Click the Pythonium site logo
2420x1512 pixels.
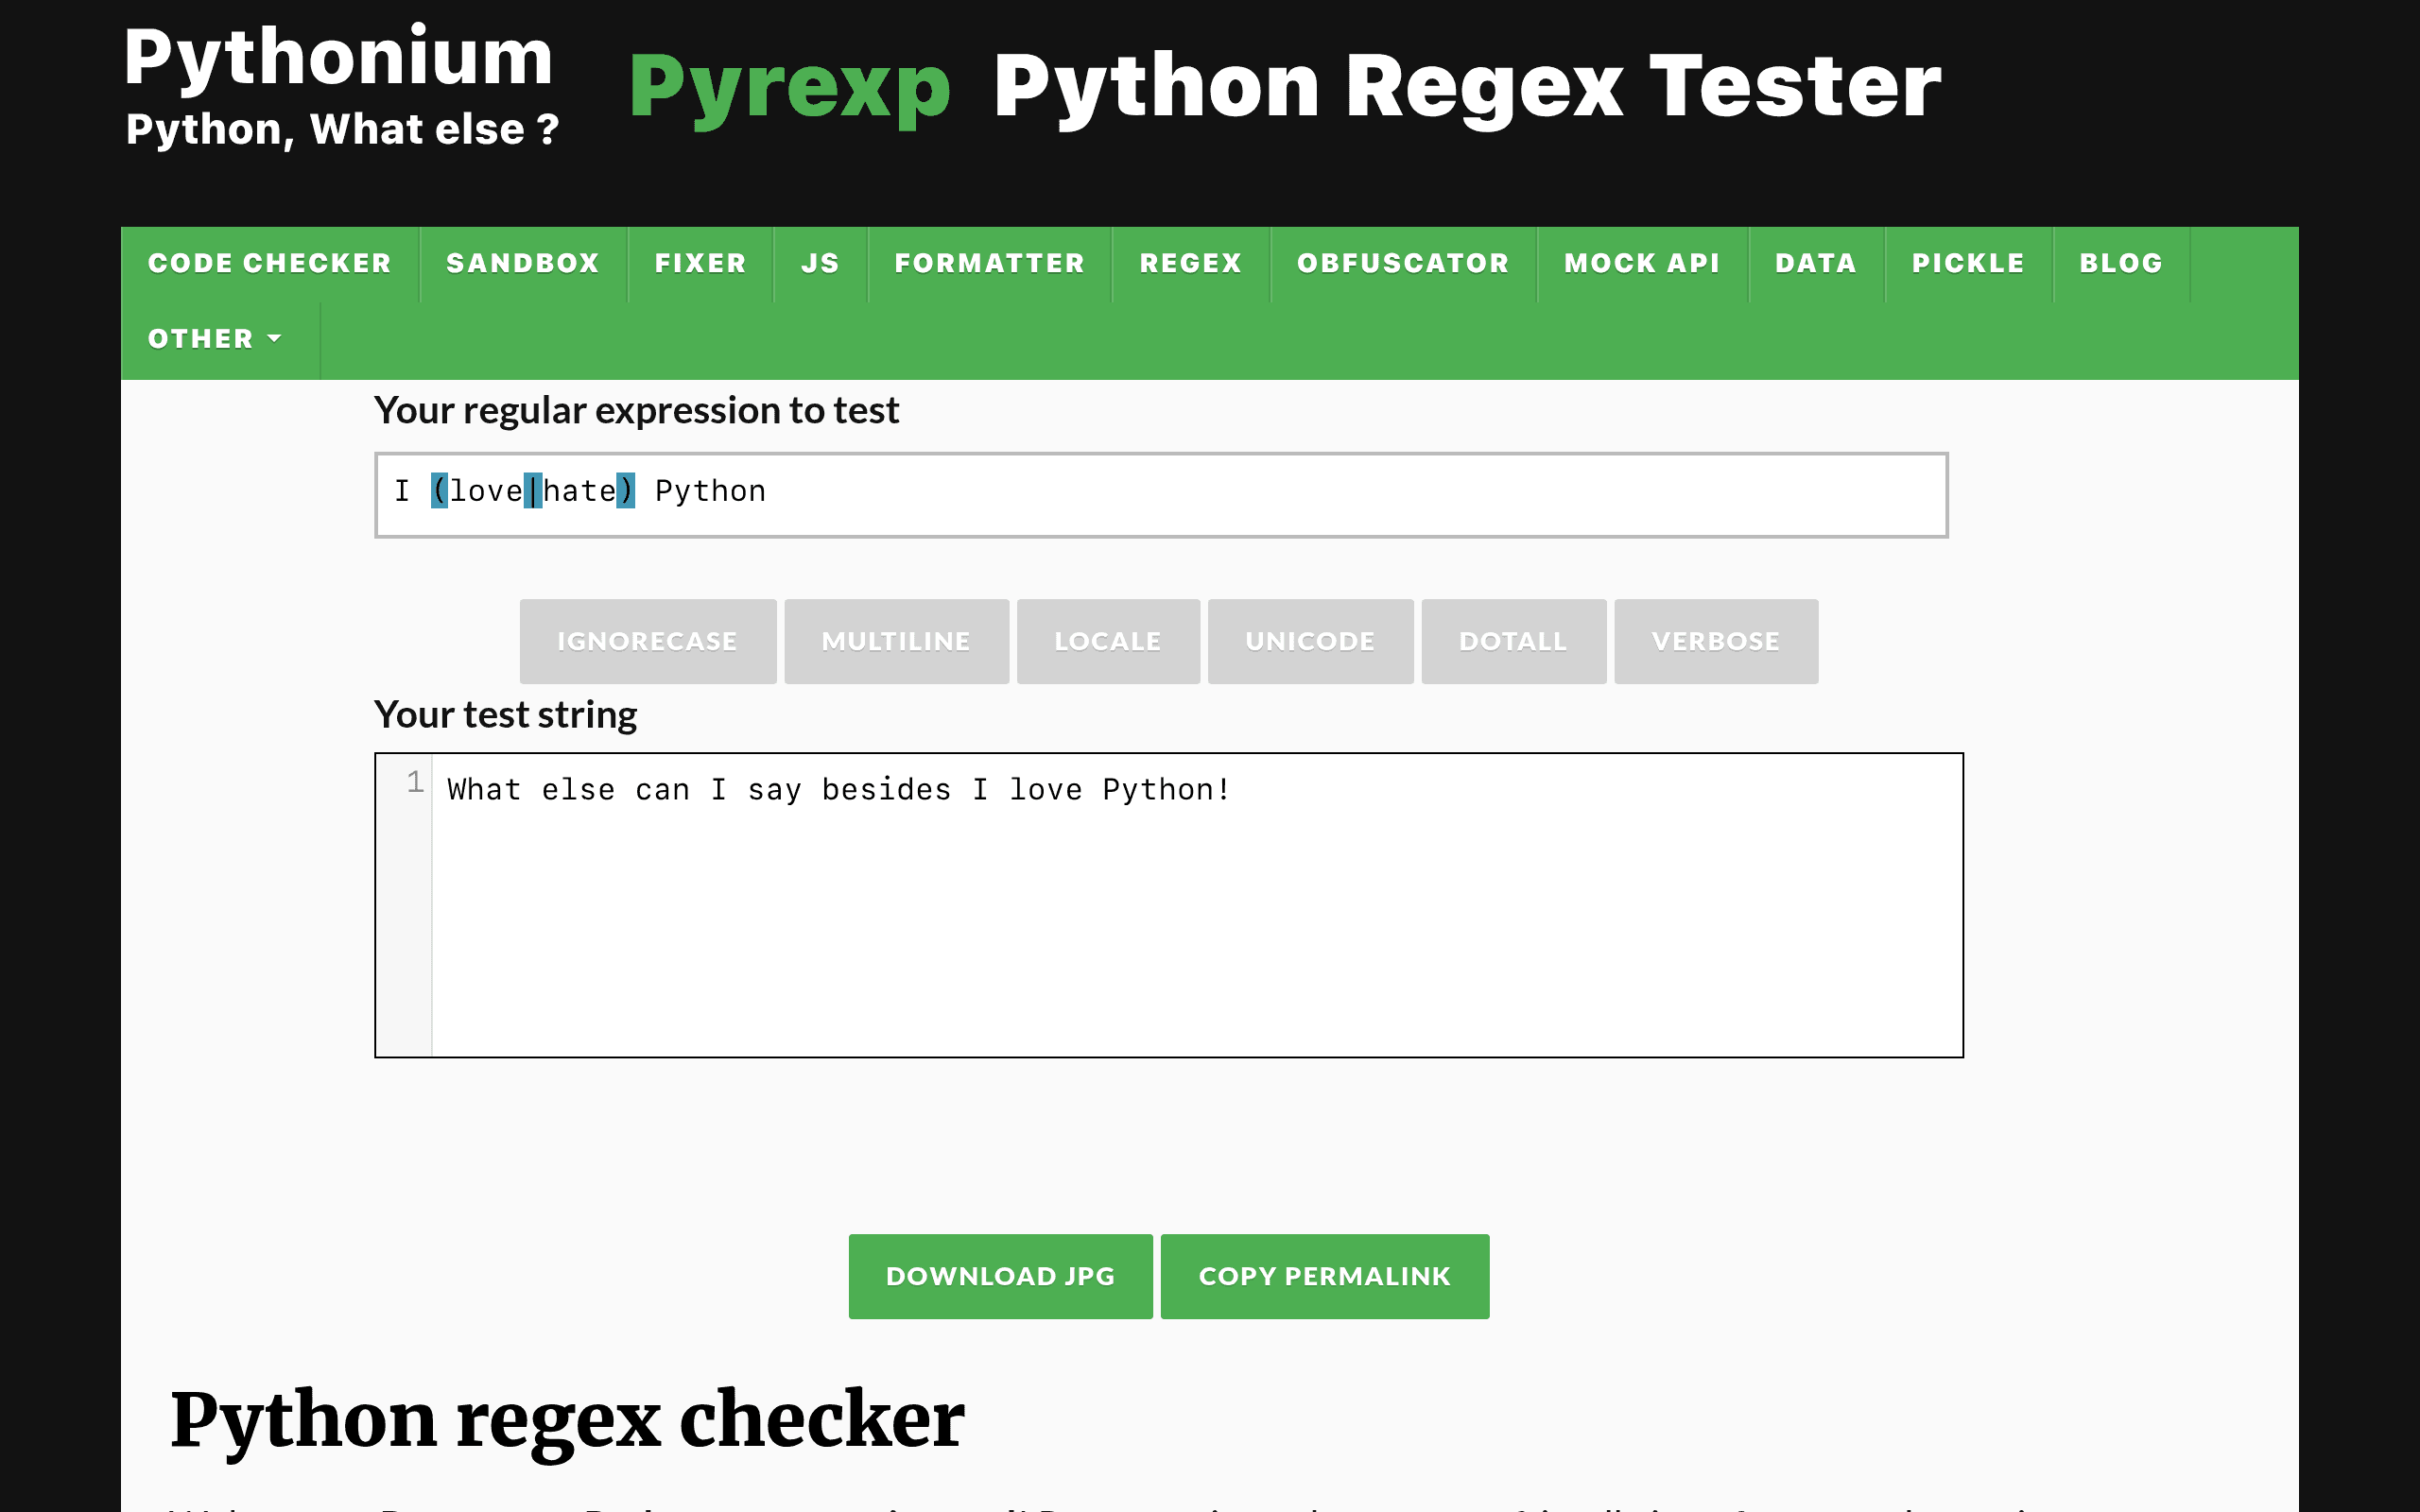338,57
